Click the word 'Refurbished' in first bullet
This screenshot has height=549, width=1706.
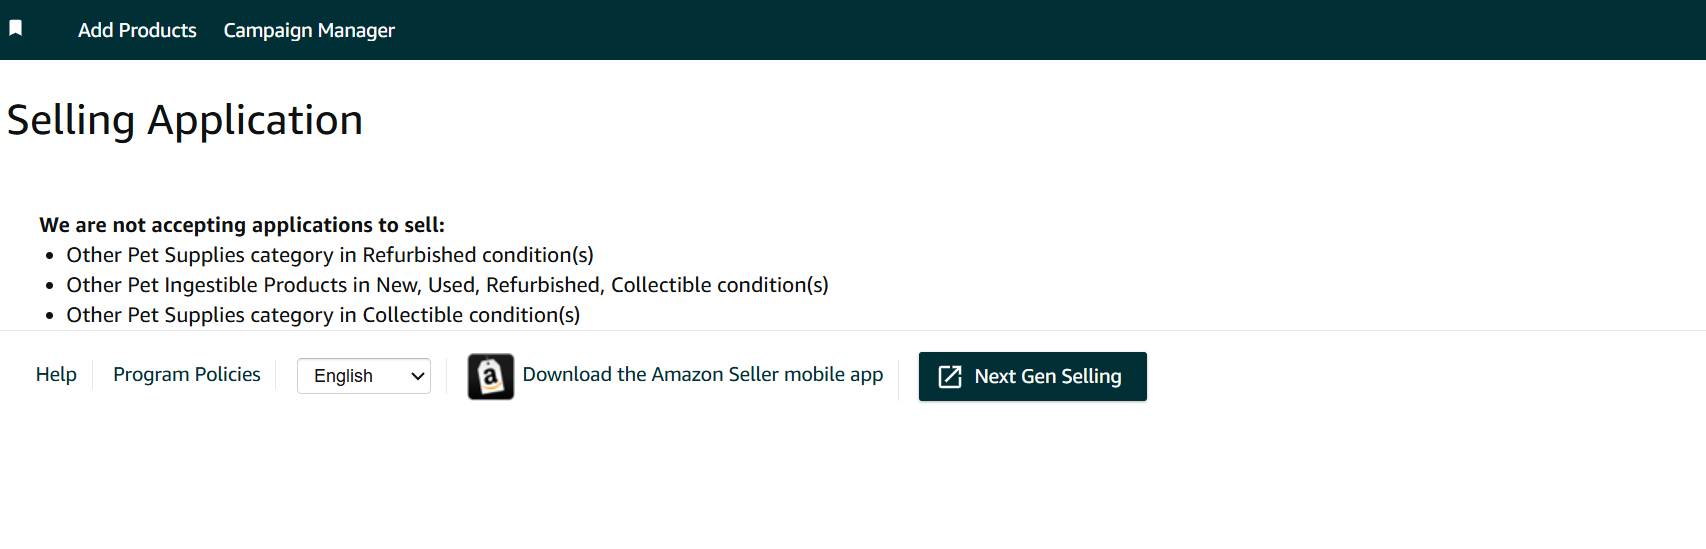(x=419, y=255)
